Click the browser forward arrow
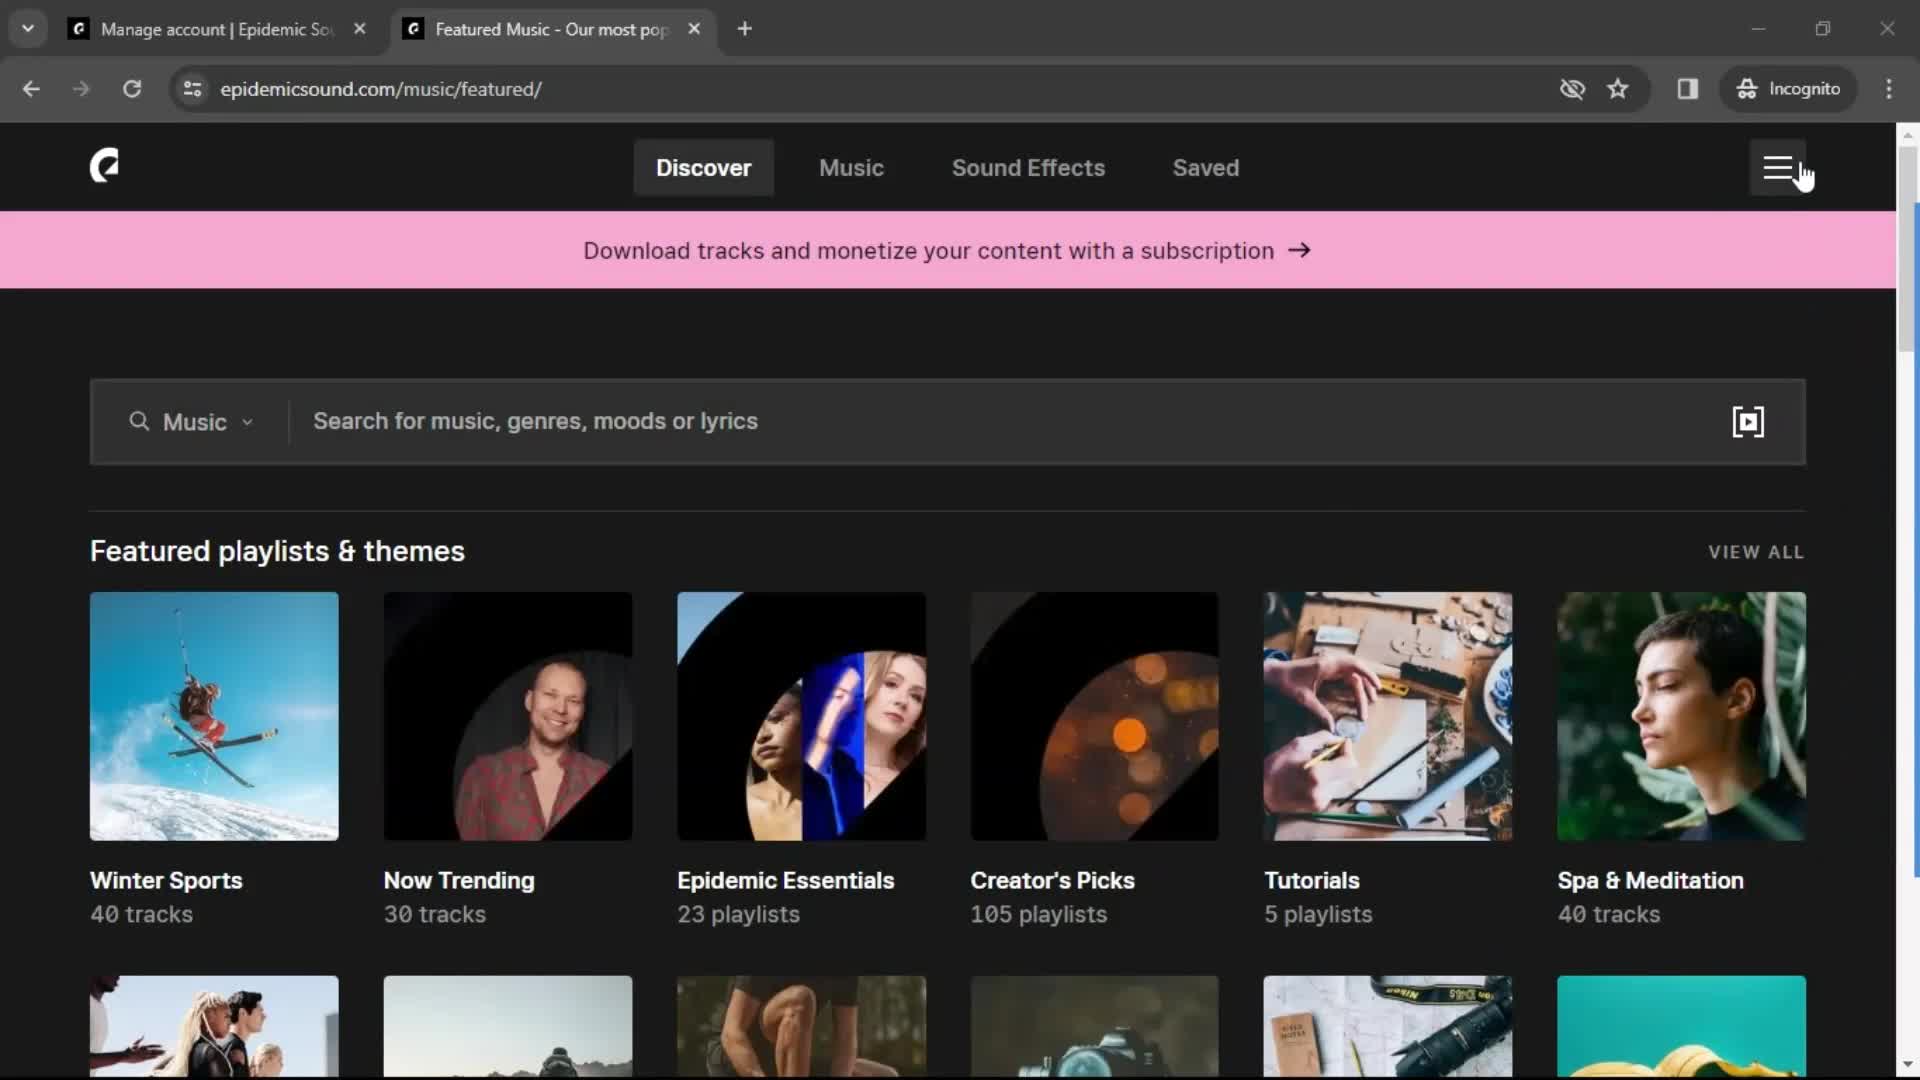Image resolution: width=1920 pixels, height=1080 pixels. (81, 89)
